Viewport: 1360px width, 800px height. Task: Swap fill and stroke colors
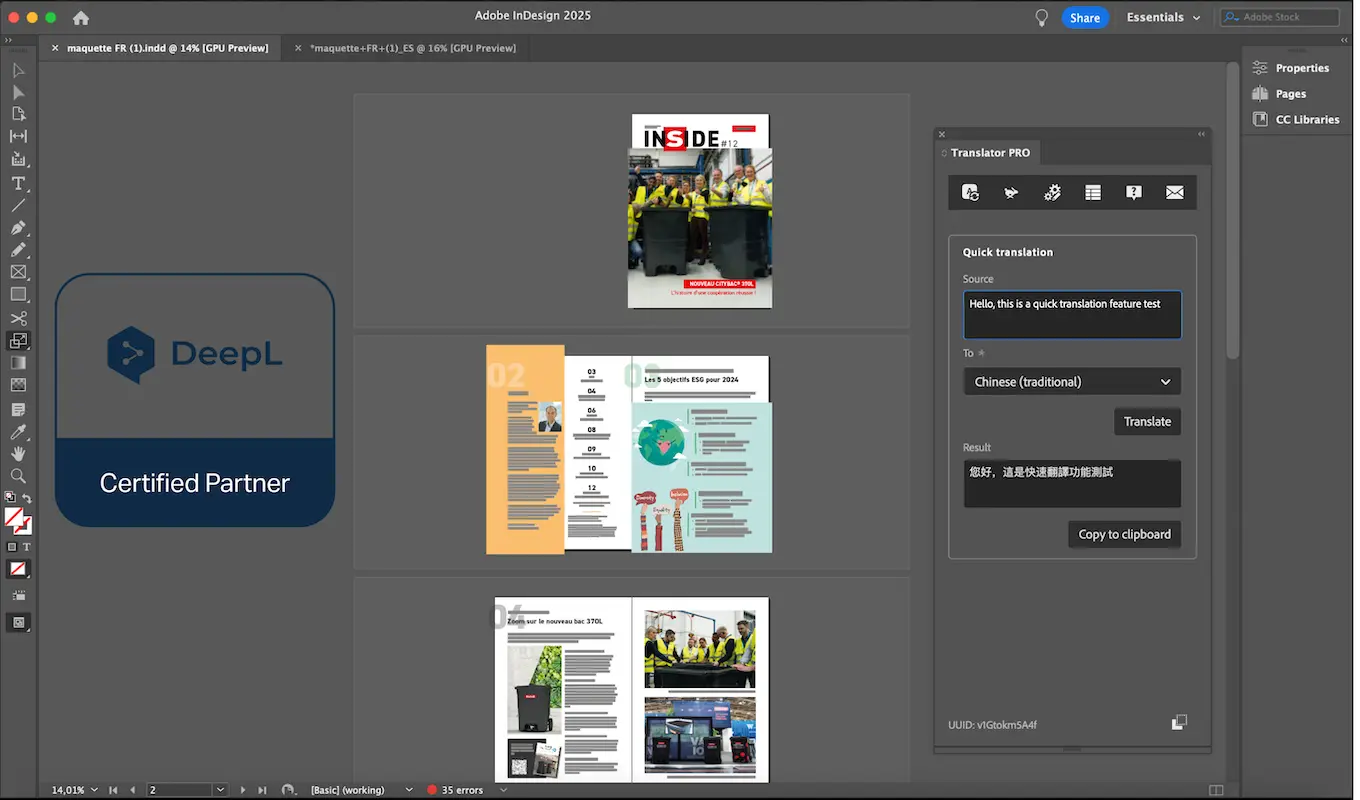(x=27, y=497)
